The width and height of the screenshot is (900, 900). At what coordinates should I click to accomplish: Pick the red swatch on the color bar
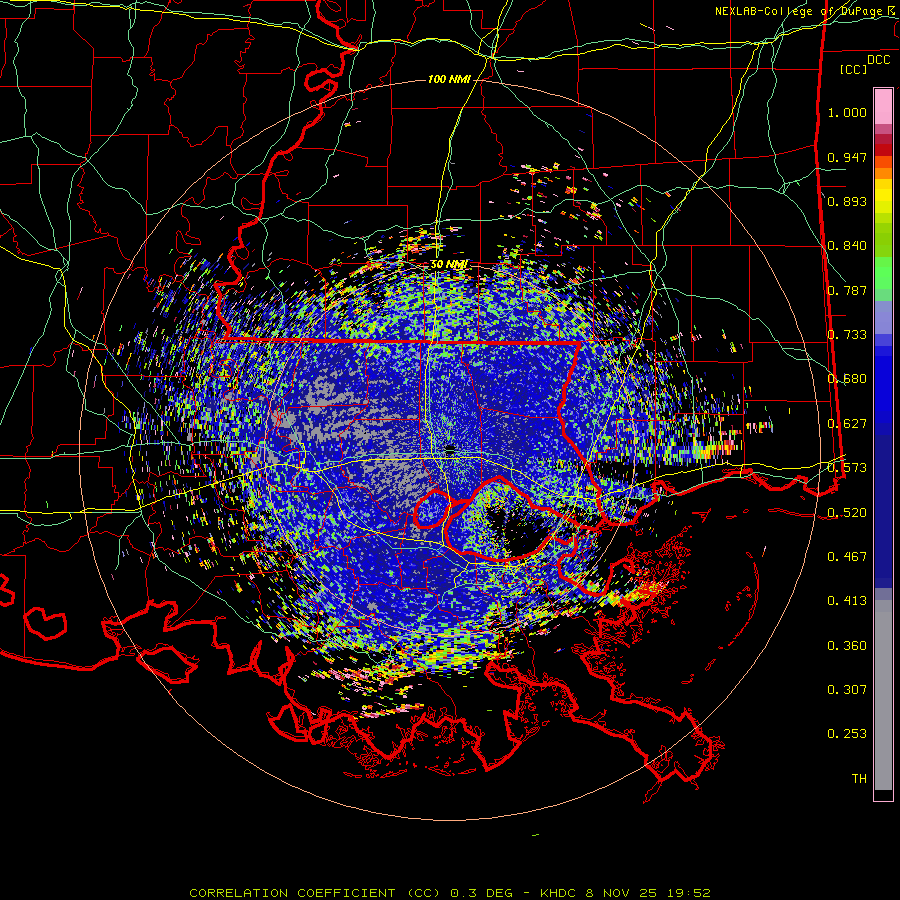click(x=883, y=150)
